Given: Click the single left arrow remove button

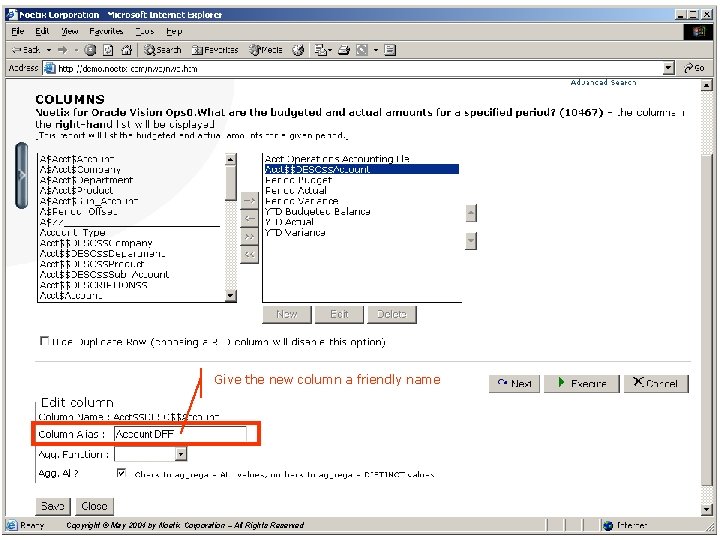Looking at the screenshot, I should (249, 219).
